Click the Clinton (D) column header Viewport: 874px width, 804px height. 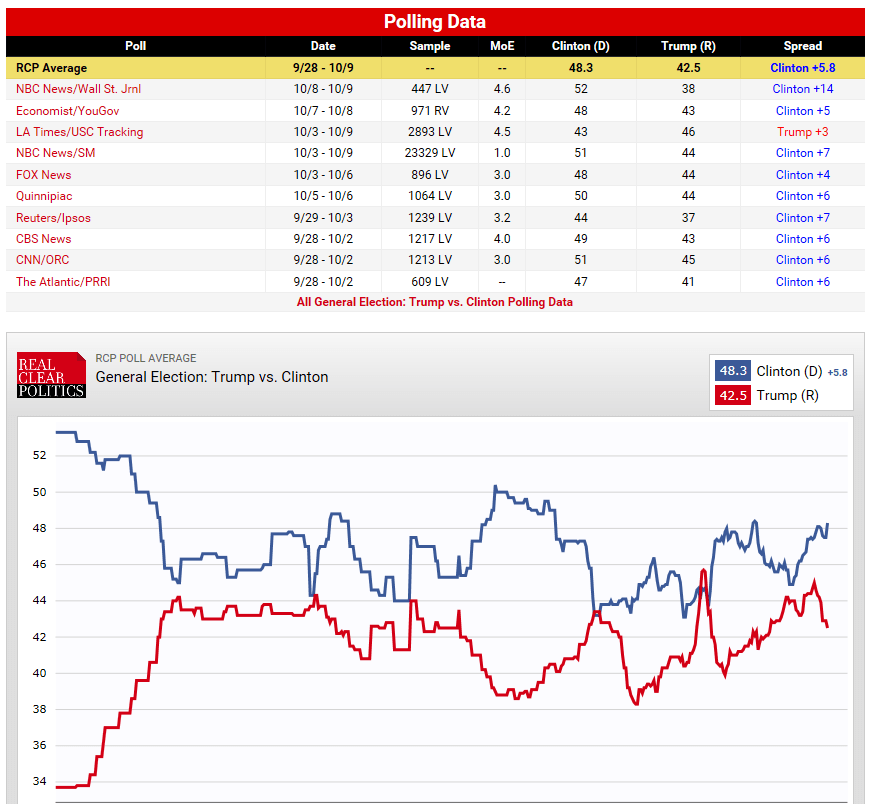[581, 46]
